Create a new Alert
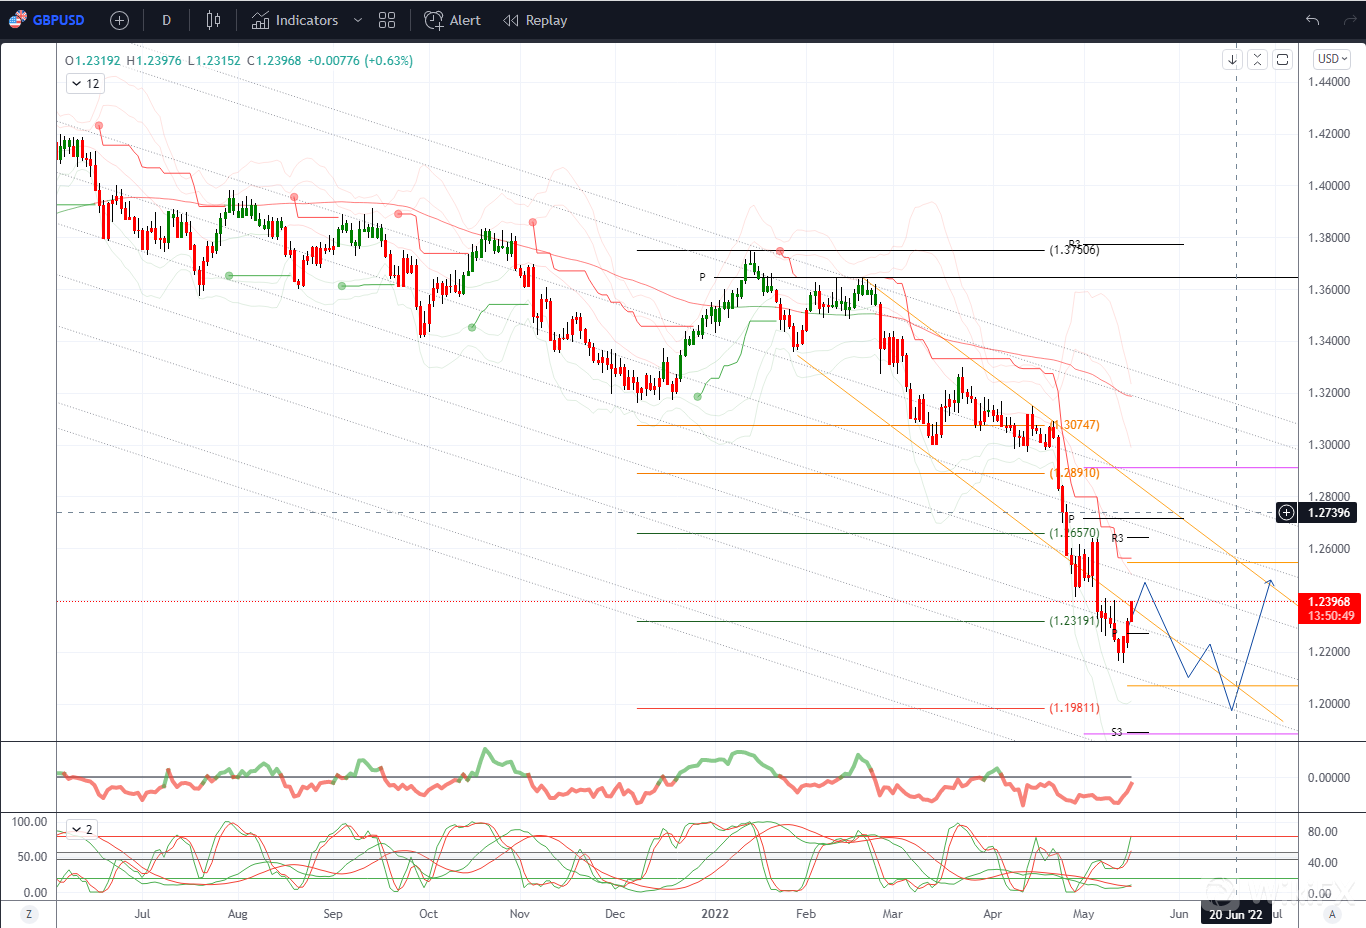1366x928 pixels. pos(452,20)
